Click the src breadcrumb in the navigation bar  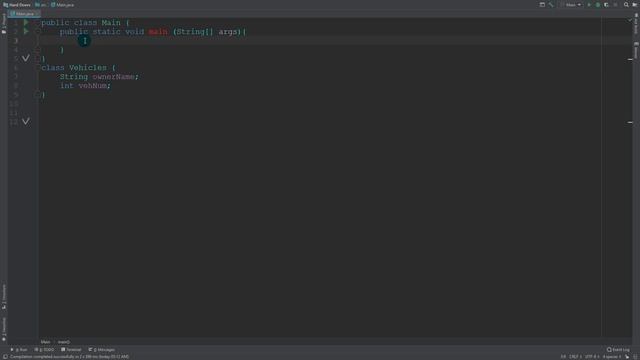pyautogui.click(x=41, y=5)
